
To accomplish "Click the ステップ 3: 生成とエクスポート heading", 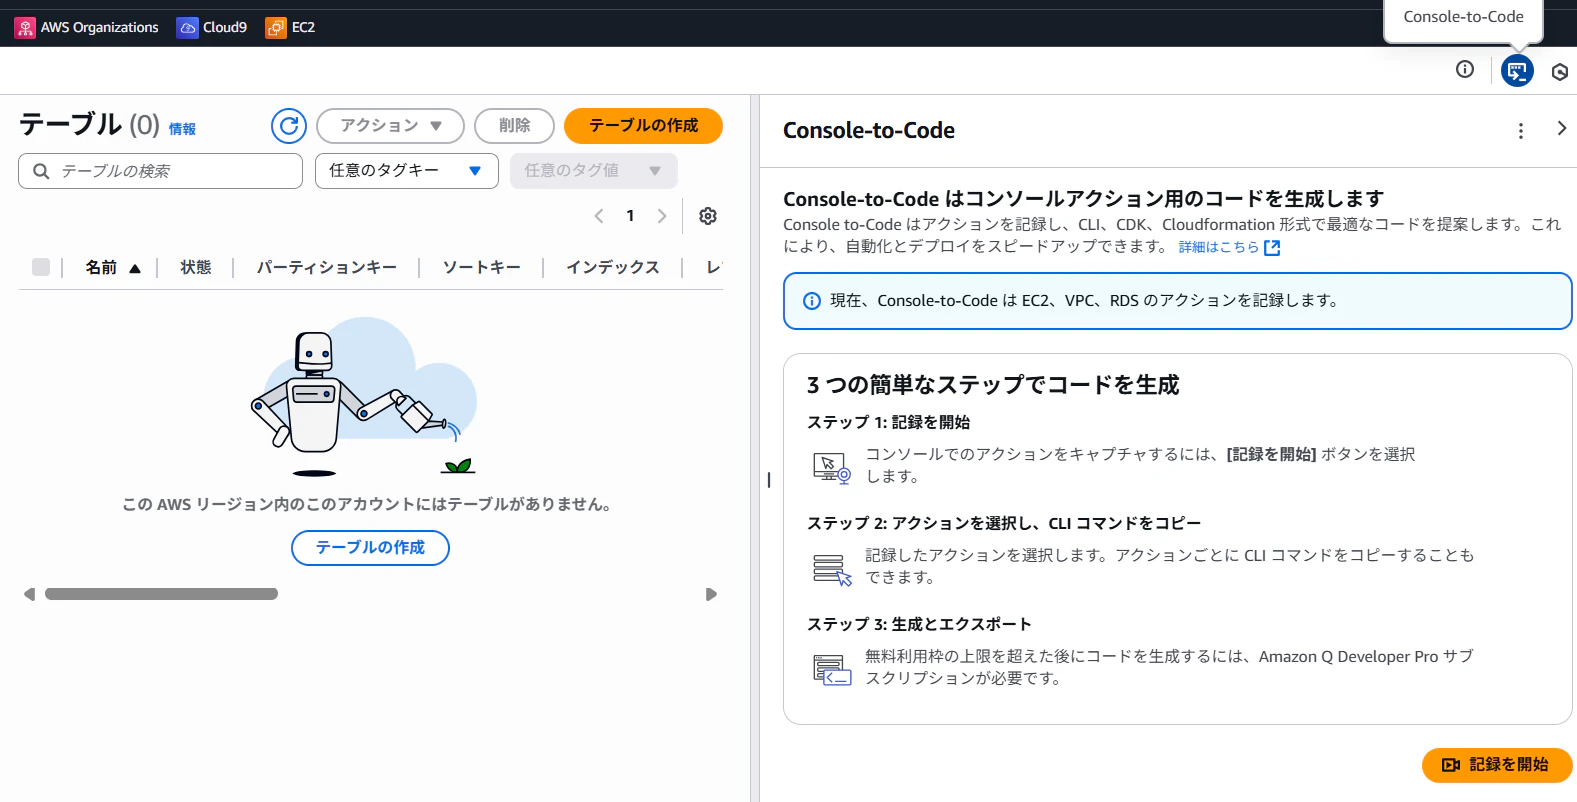I will pos(919,625).
